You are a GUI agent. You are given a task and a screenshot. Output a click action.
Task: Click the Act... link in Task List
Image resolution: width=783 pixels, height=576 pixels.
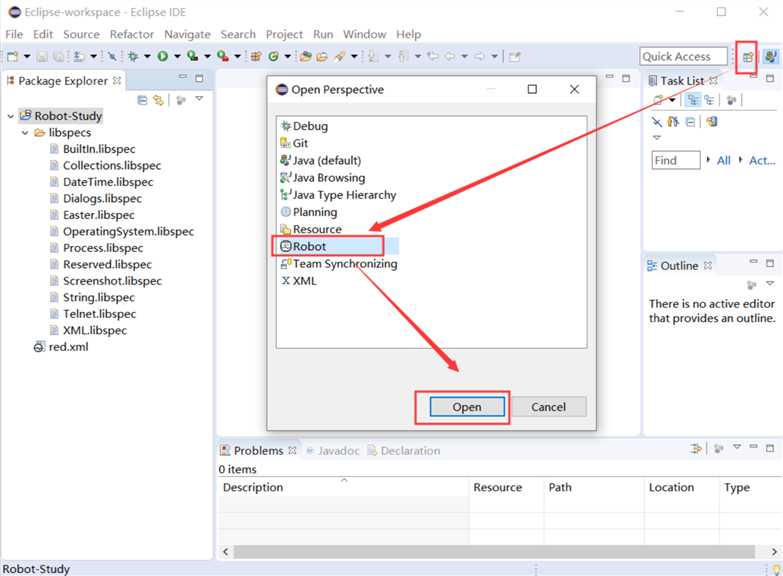coord(762,161)
